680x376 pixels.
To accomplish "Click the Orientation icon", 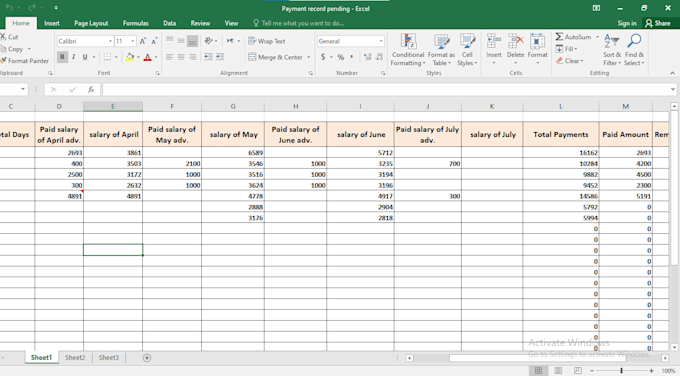I will (209, 41).
